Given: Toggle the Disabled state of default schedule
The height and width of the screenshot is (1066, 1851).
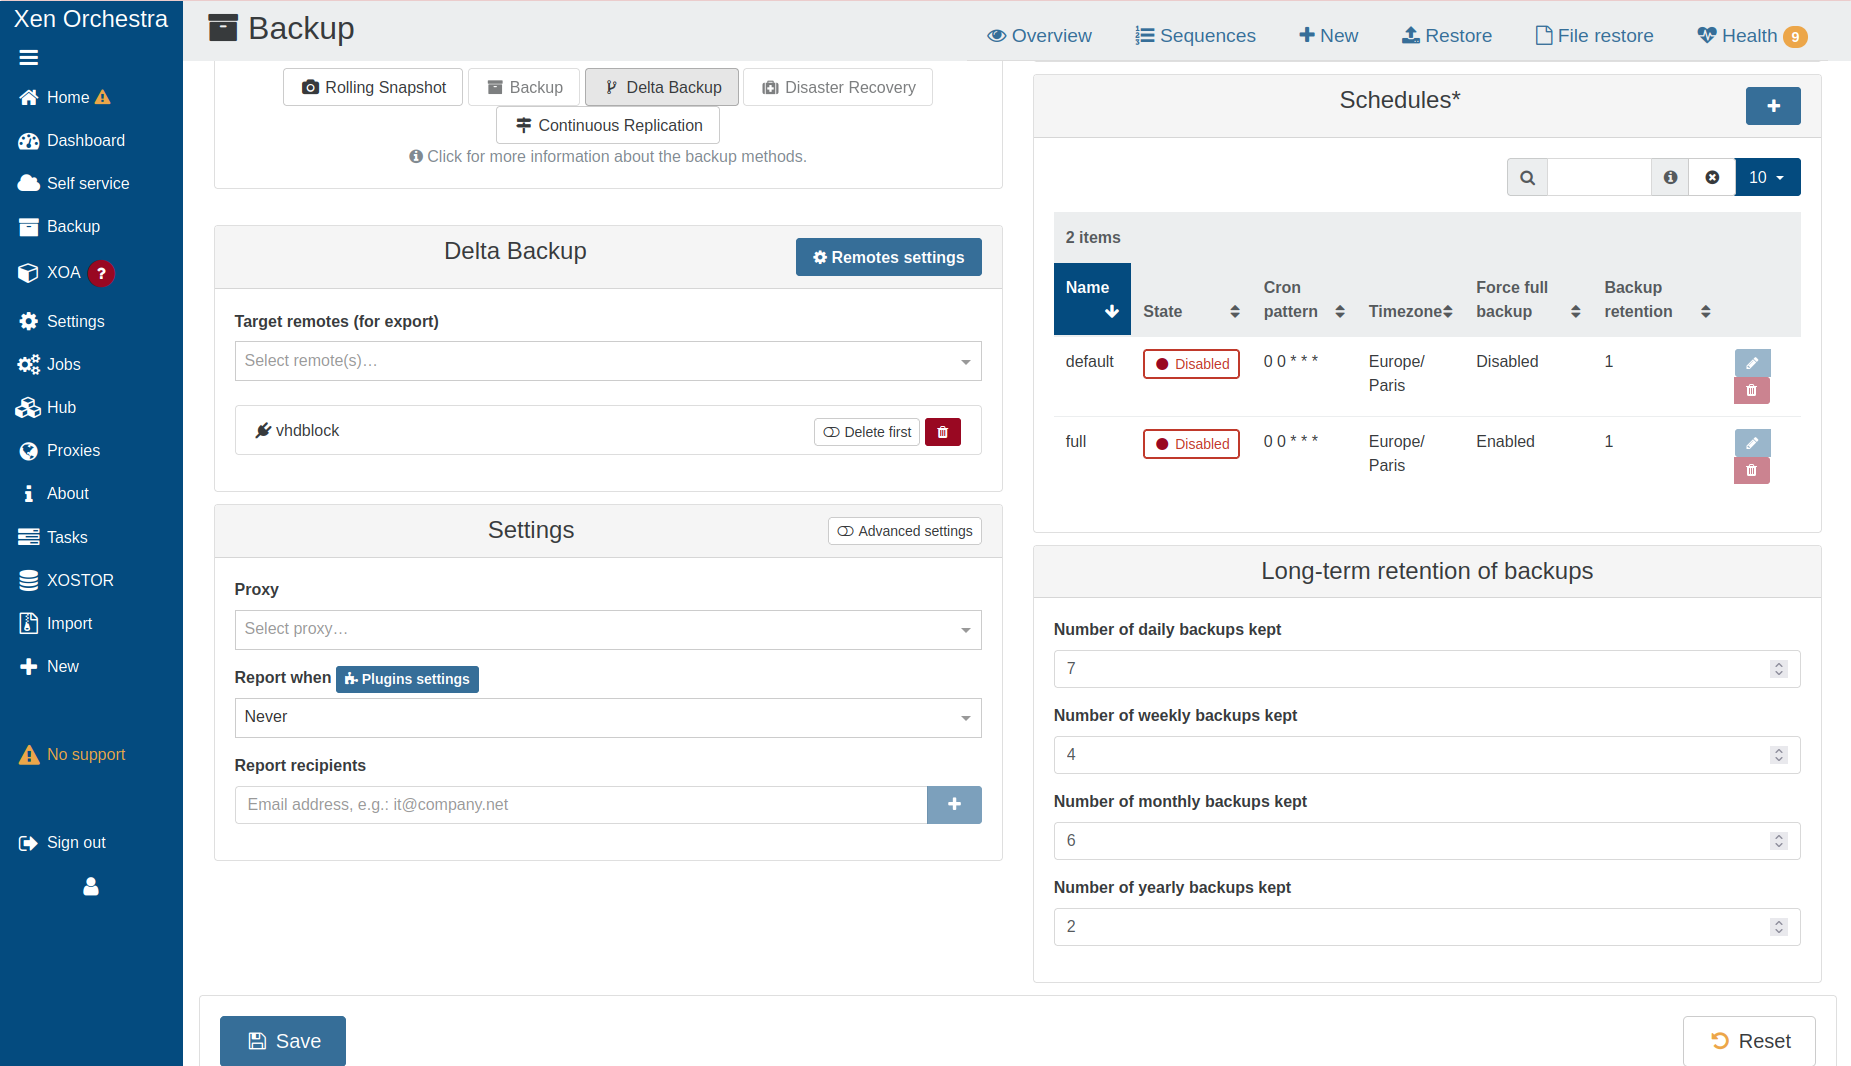Looking at the screenshot, I should [x=1191, y=364].
